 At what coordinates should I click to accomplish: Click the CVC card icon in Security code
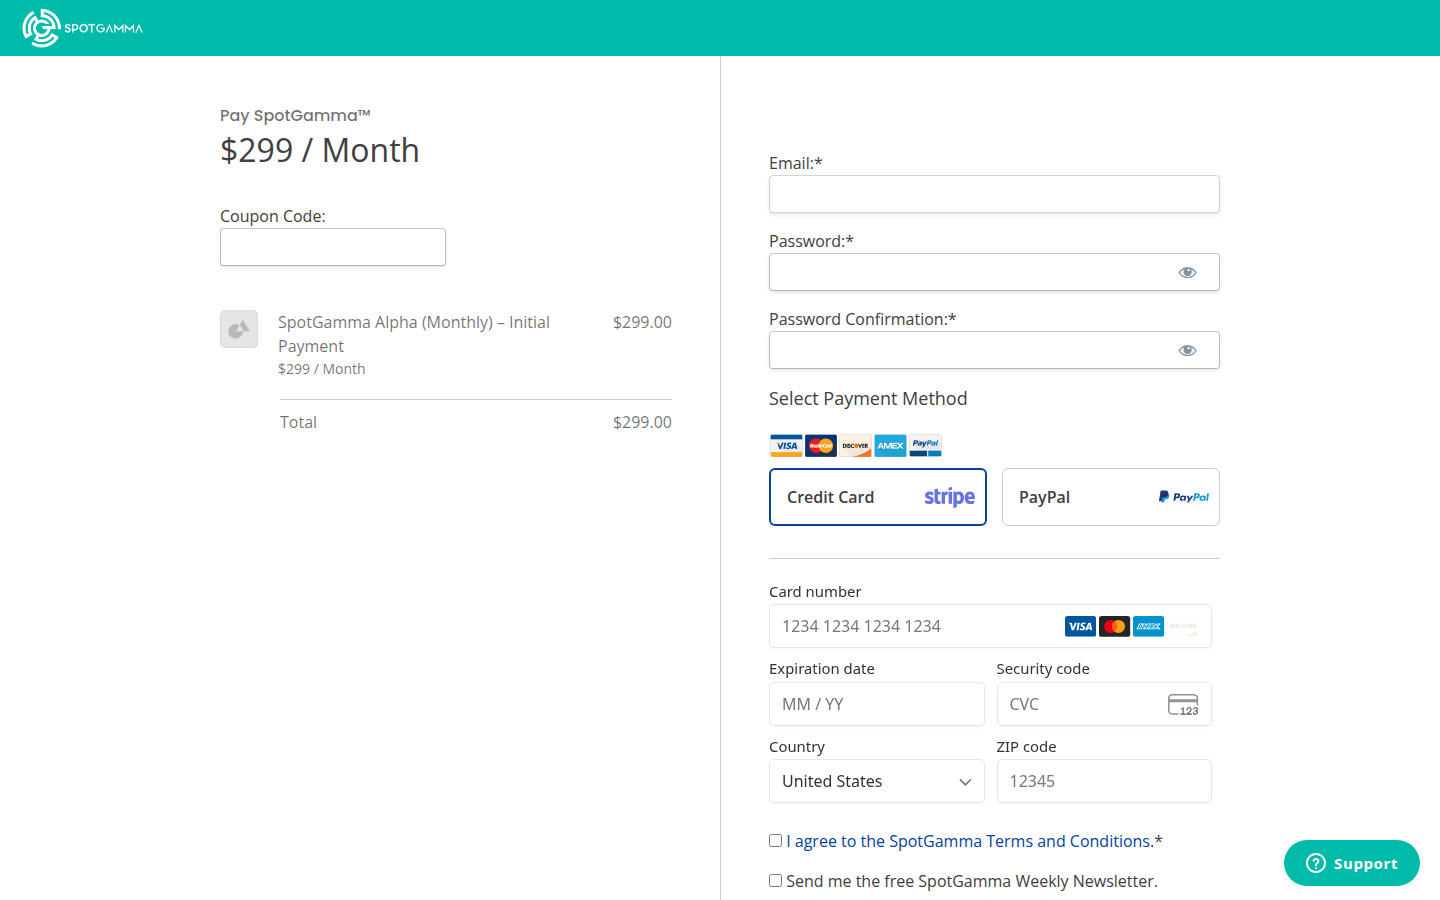tap(1183, 705)
